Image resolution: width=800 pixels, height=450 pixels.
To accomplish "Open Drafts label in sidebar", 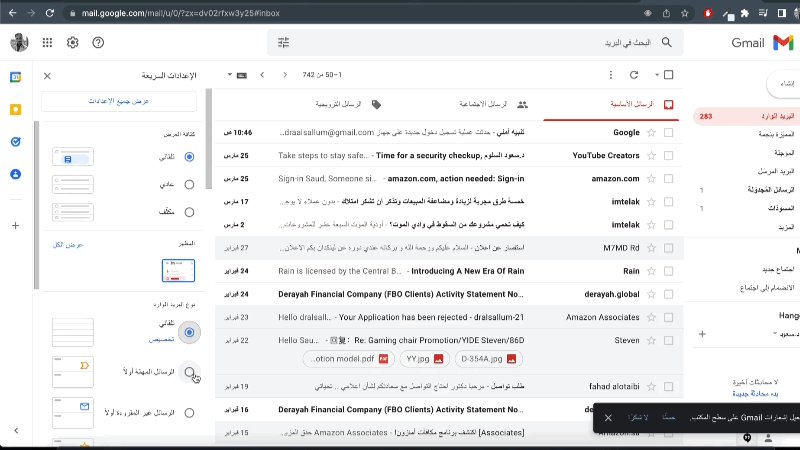I will coord(781,208).
